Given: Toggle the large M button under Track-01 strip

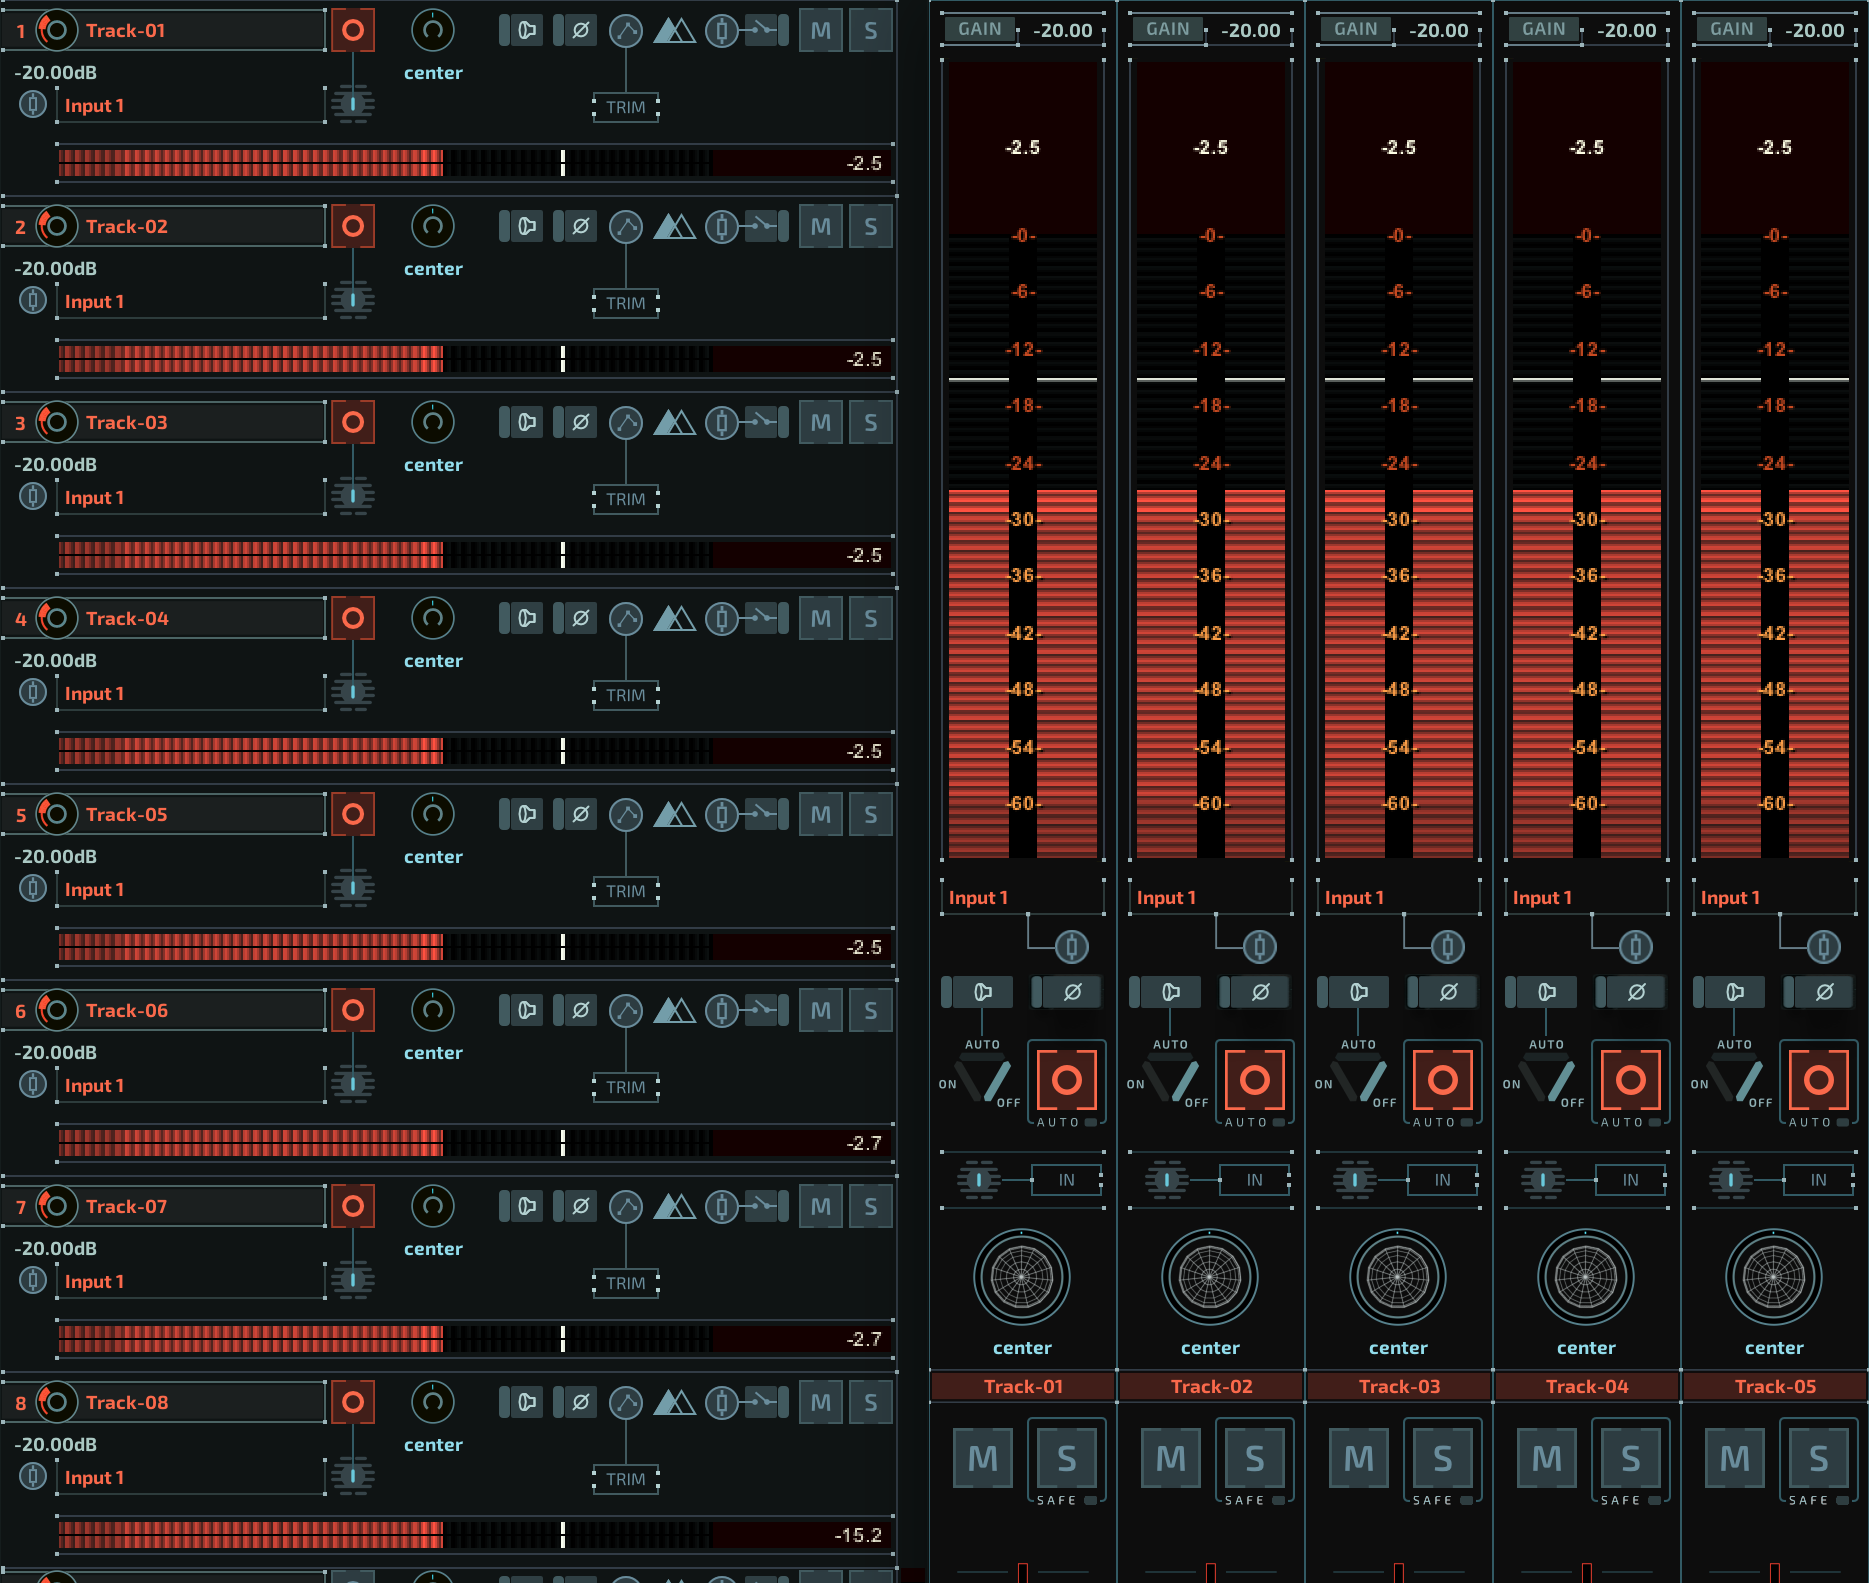Looking at the screenshot, I should click(983, 1458).
